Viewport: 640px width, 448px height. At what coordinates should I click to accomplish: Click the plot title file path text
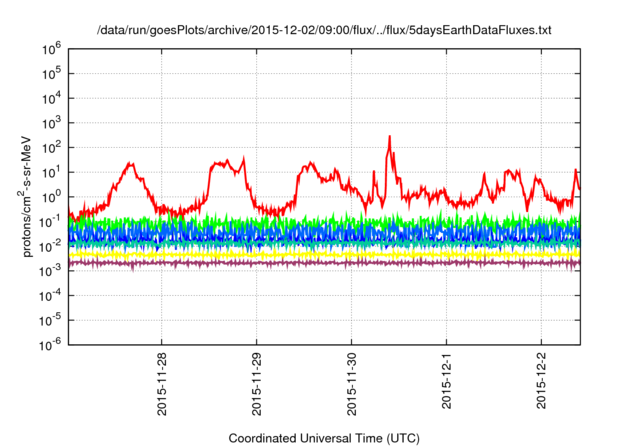point(324,30)
